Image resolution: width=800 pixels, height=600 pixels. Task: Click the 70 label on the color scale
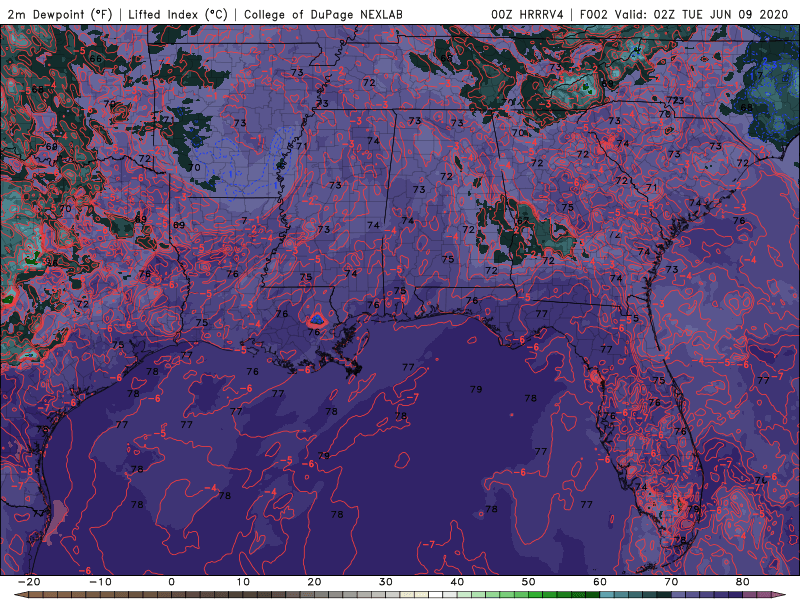click(671, 582)
